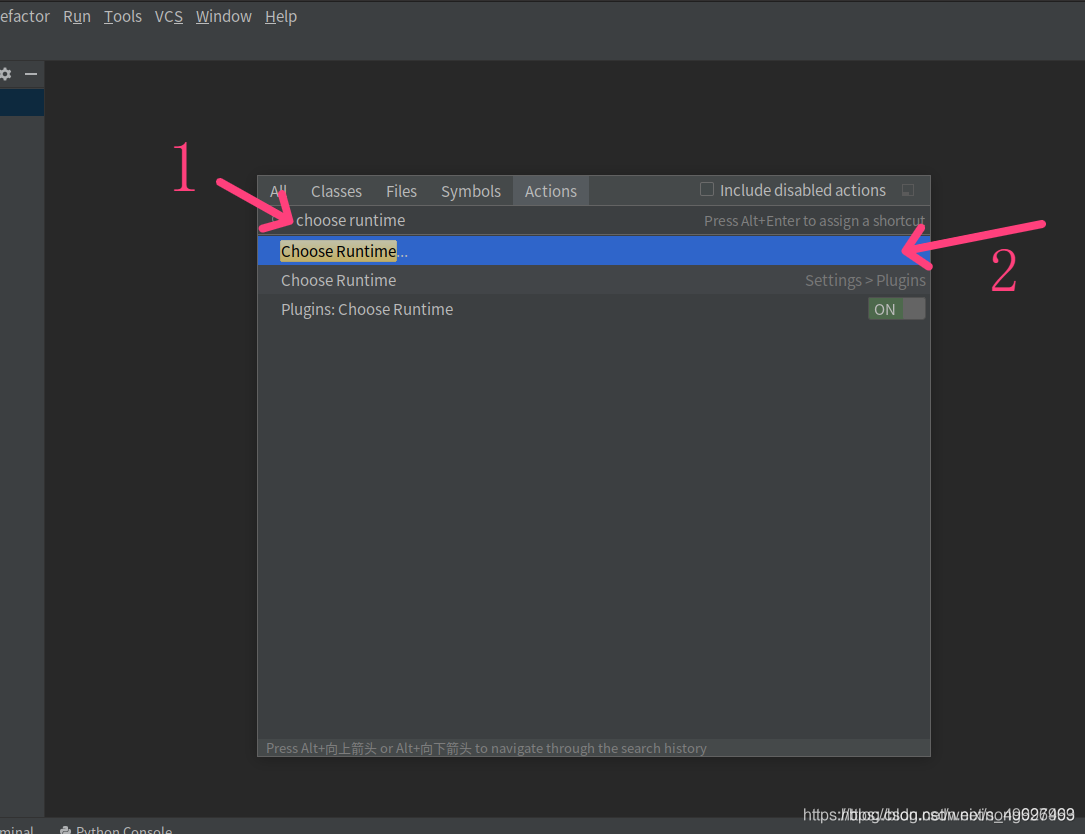1085x834 pixels.
Task: Switch to the All tab in search popup
Action: (278, 191)
